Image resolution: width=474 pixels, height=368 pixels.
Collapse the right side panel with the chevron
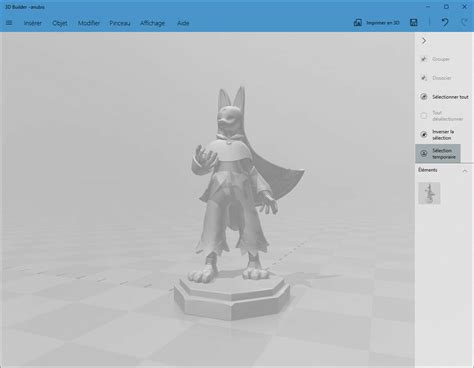pos(424,41)
